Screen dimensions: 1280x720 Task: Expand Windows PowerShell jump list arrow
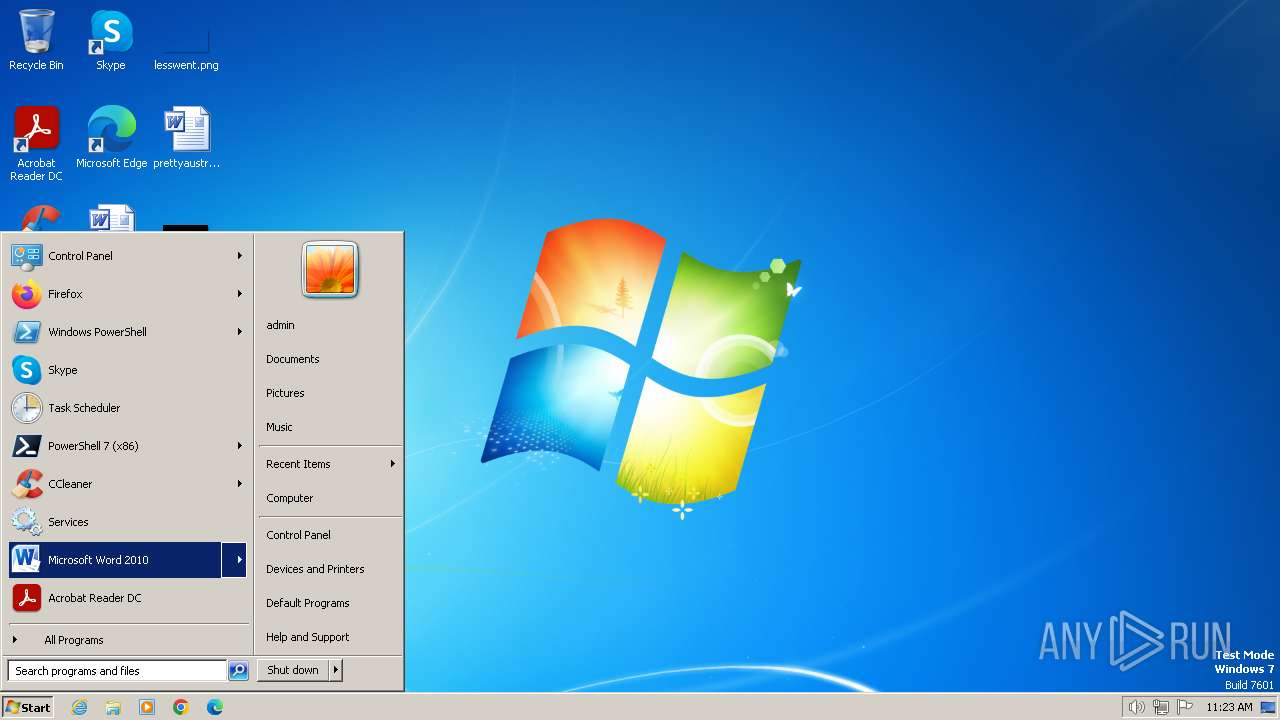point(240,332)
